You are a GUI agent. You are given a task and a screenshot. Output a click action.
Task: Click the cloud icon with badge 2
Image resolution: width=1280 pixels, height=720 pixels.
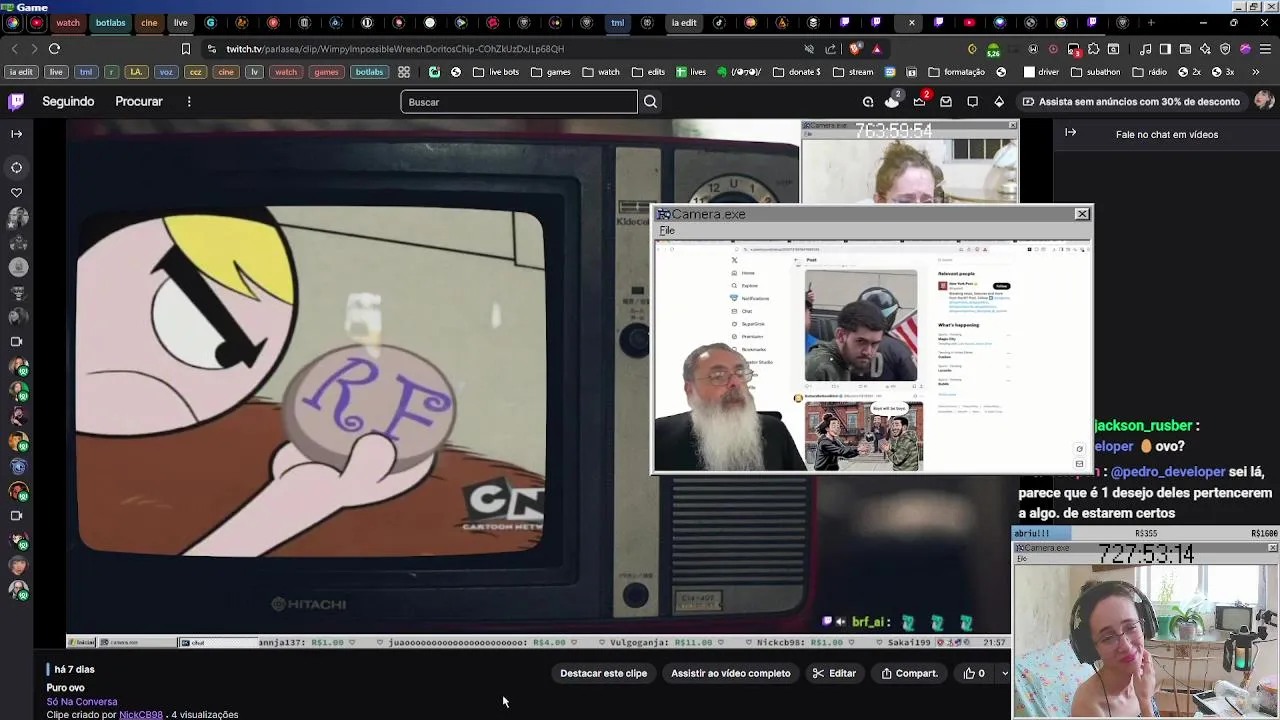point(892,101)
